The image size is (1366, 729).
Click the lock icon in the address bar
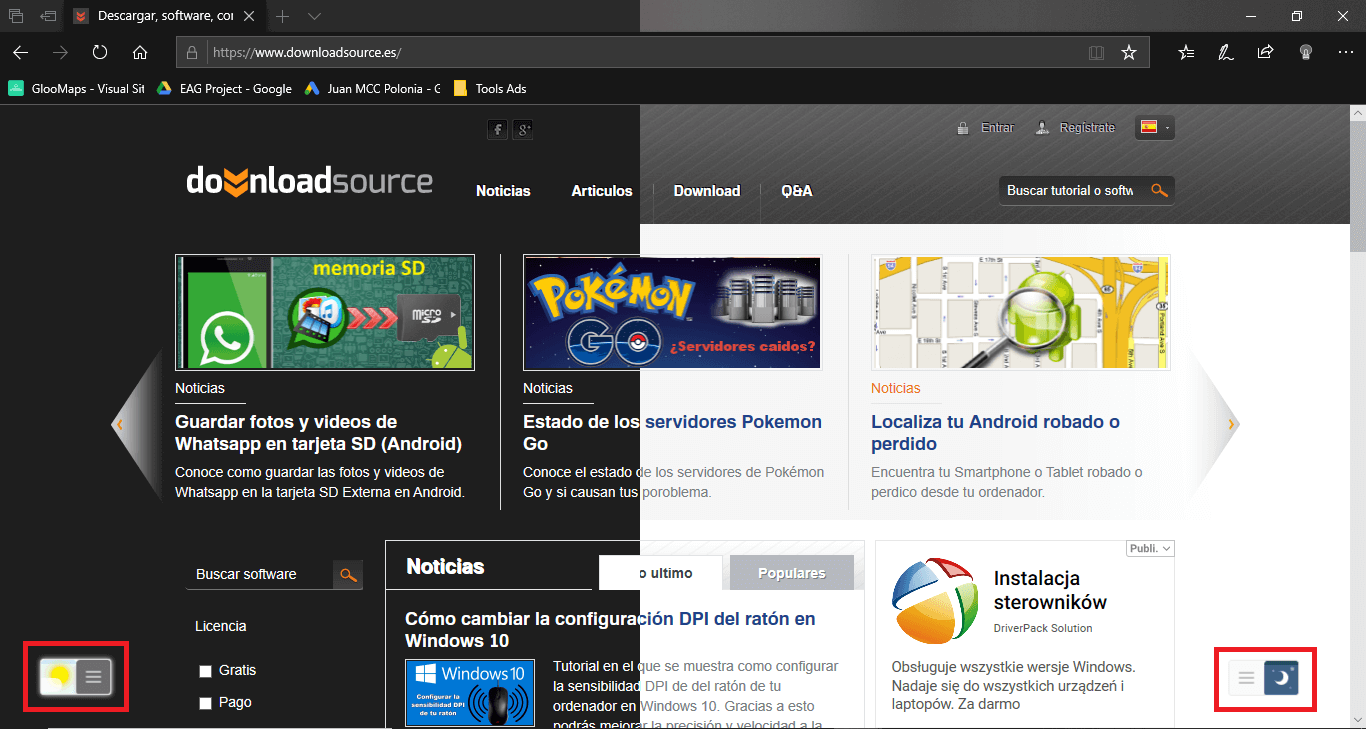192,53
